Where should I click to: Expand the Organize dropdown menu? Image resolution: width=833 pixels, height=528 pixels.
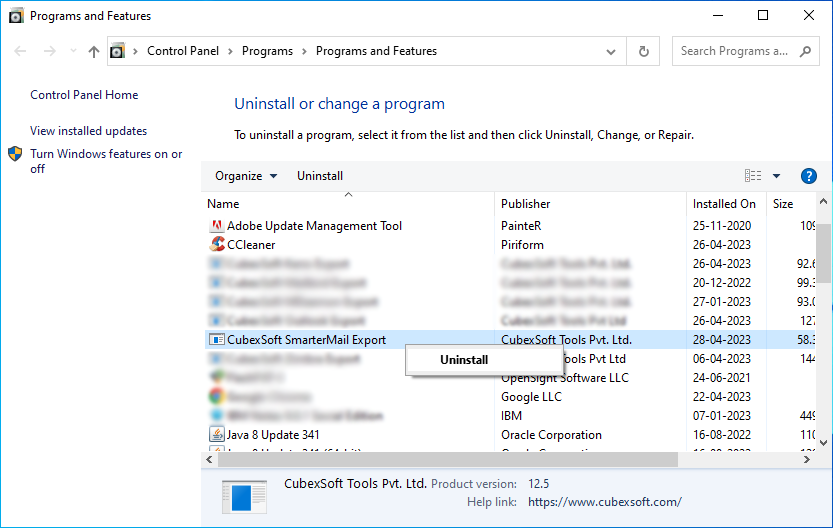(x=246, y=176)
